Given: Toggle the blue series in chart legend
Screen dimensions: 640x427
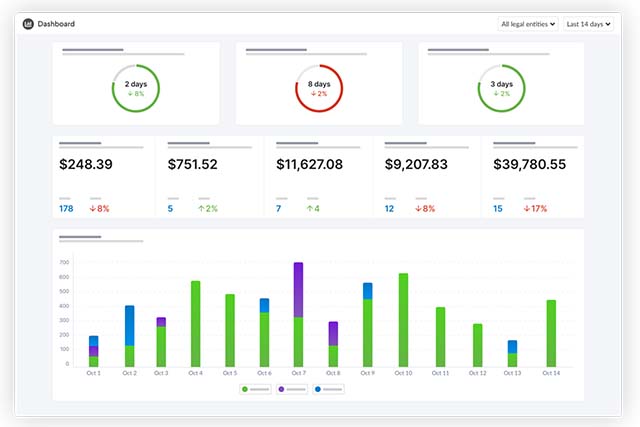Looking at the screenshot, I should [x=331, y=388].
